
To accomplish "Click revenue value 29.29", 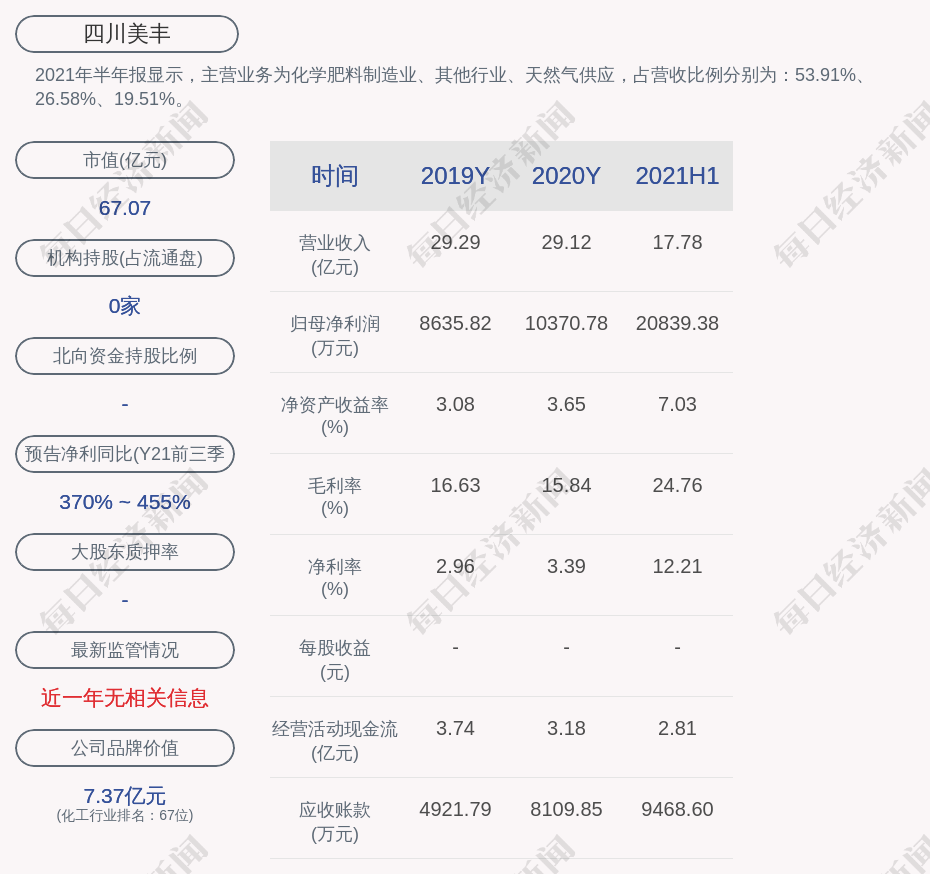I will pos(455,243).
